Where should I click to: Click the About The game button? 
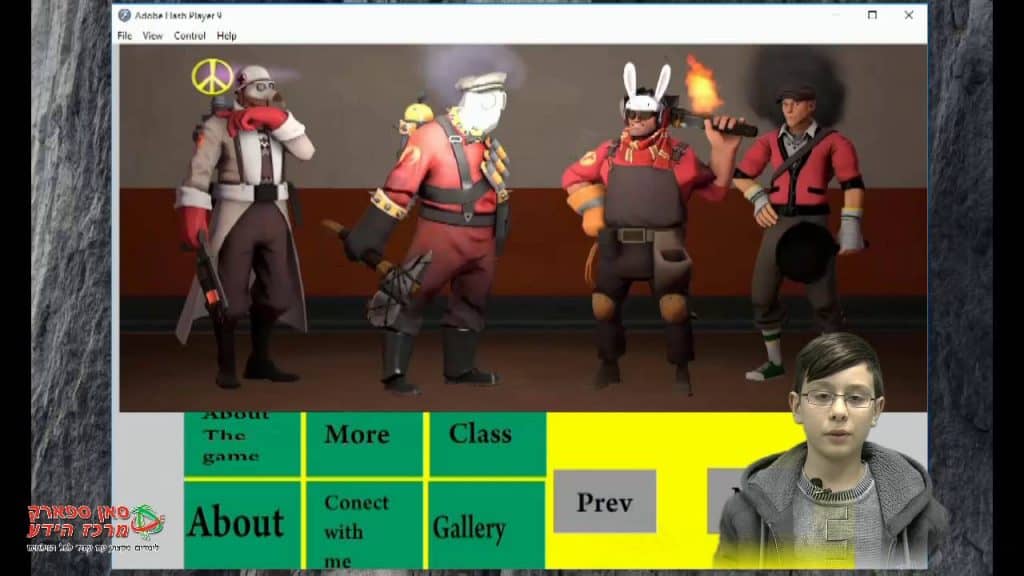point(242,443)
